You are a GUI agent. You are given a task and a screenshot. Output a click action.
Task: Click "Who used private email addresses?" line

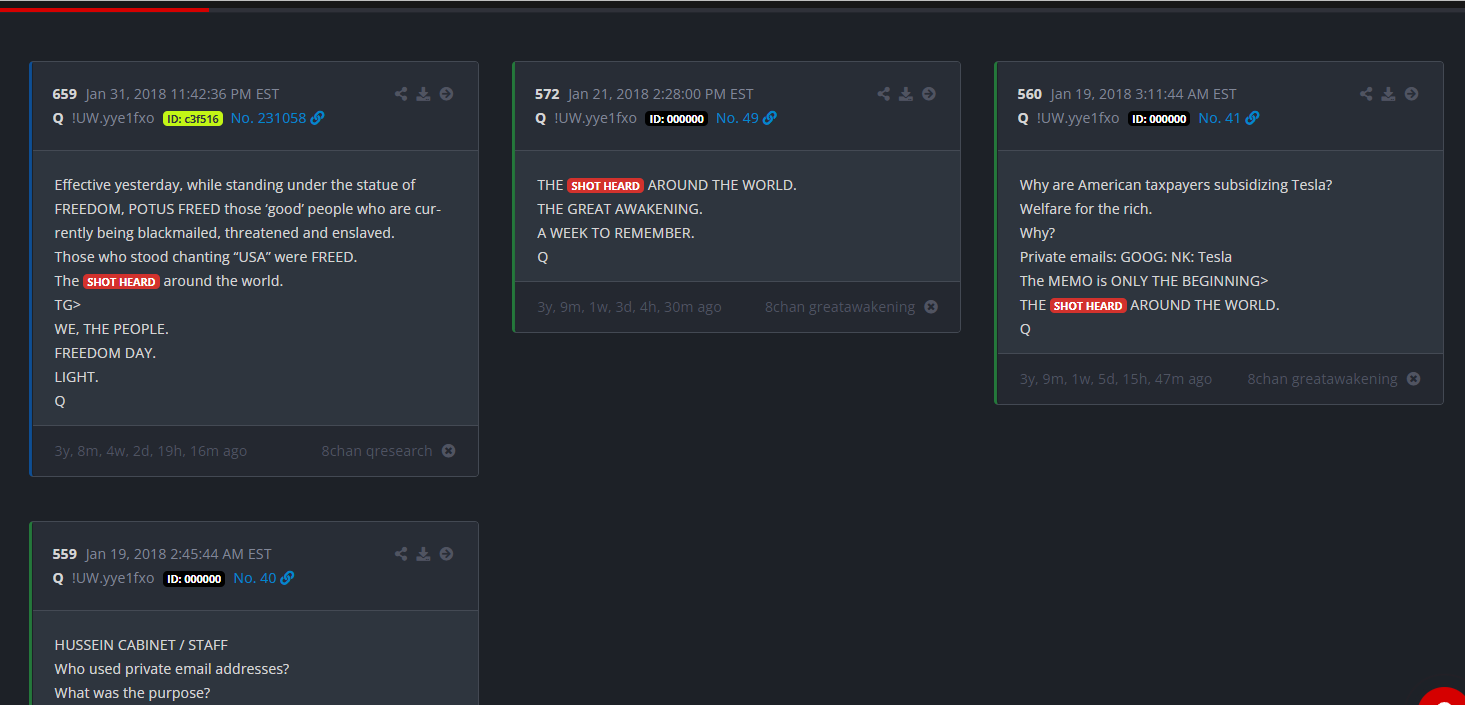click(x=172, y=669)
